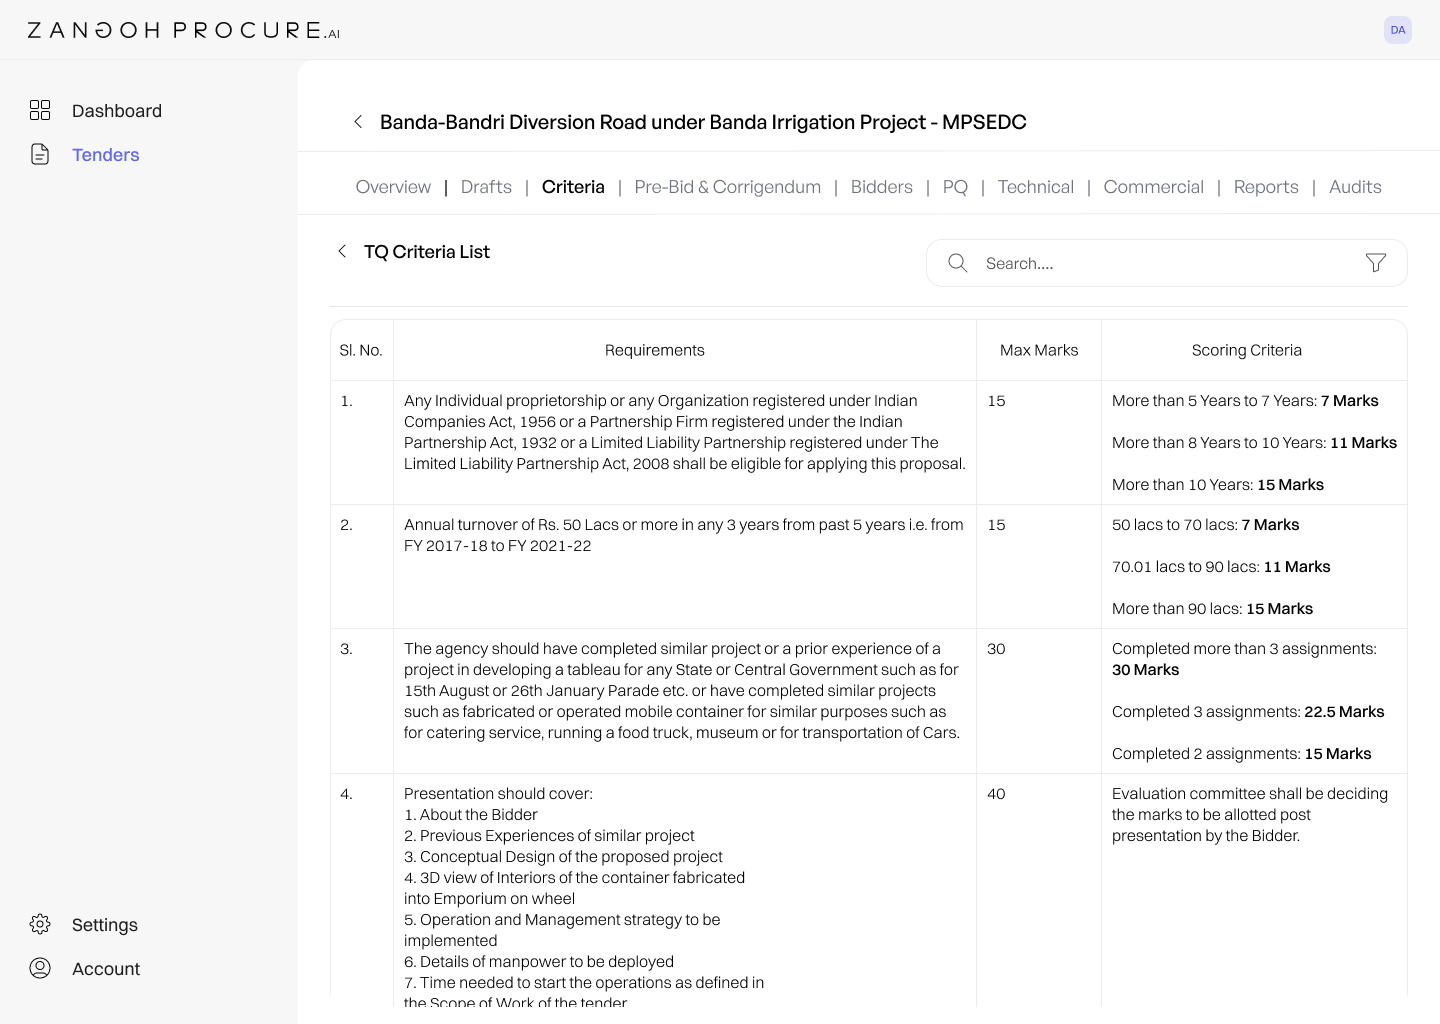Click the Search input field
Screen dimensions: 1440x1024
point(1166,263)
